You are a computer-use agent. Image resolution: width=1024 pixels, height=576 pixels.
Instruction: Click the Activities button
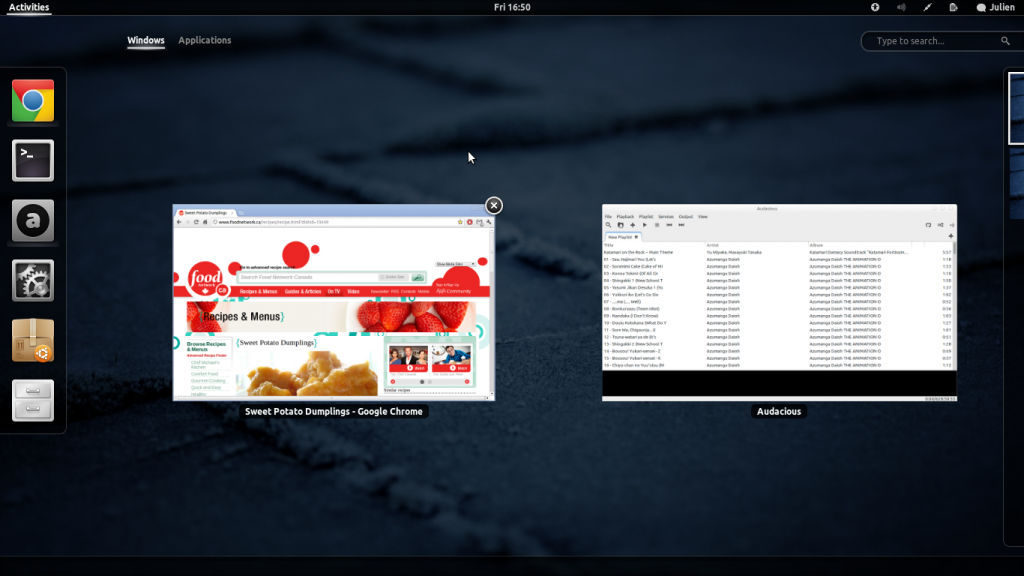pyautogui.click(x=28, y=7)
